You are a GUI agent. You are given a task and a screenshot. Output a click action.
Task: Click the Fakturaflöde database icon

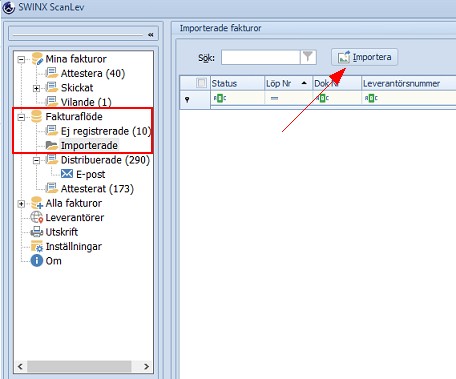[x=37, y=116]
